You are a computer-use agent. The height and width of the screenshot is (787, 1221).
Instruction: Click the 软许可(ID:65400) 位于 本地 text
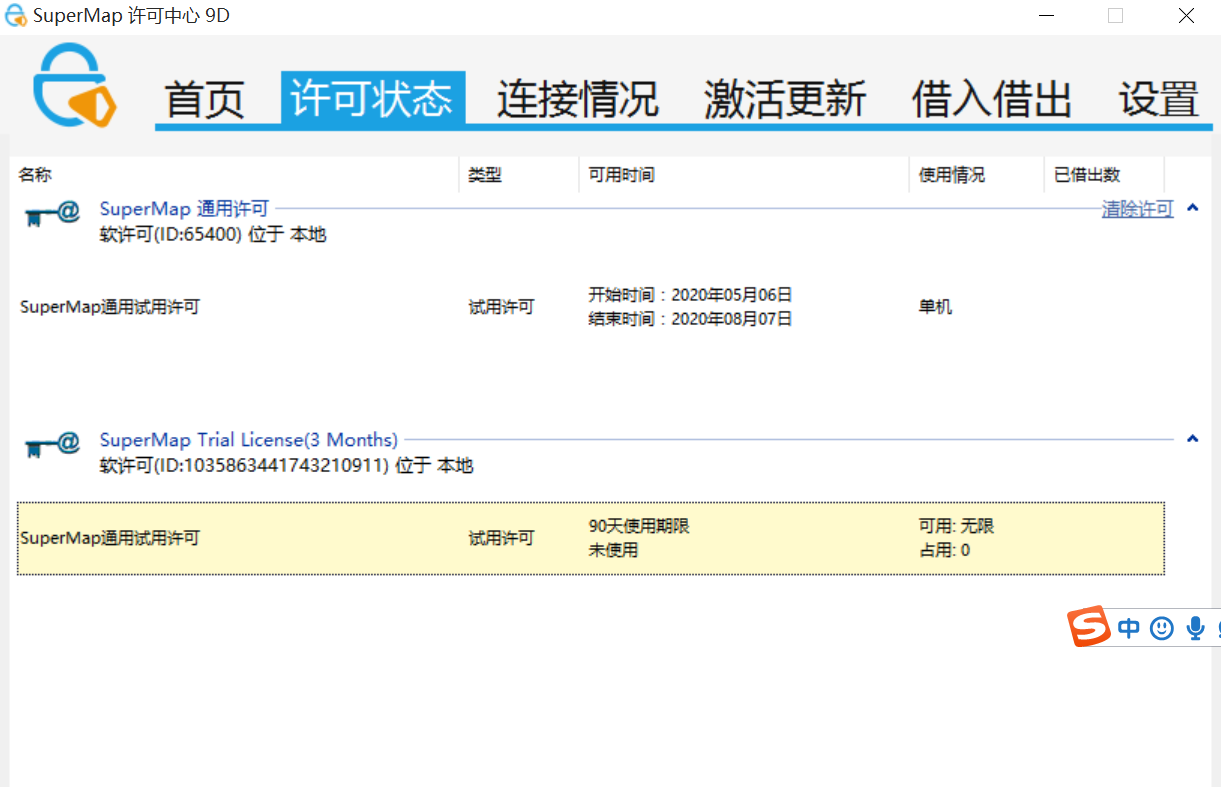pos(213,235)
